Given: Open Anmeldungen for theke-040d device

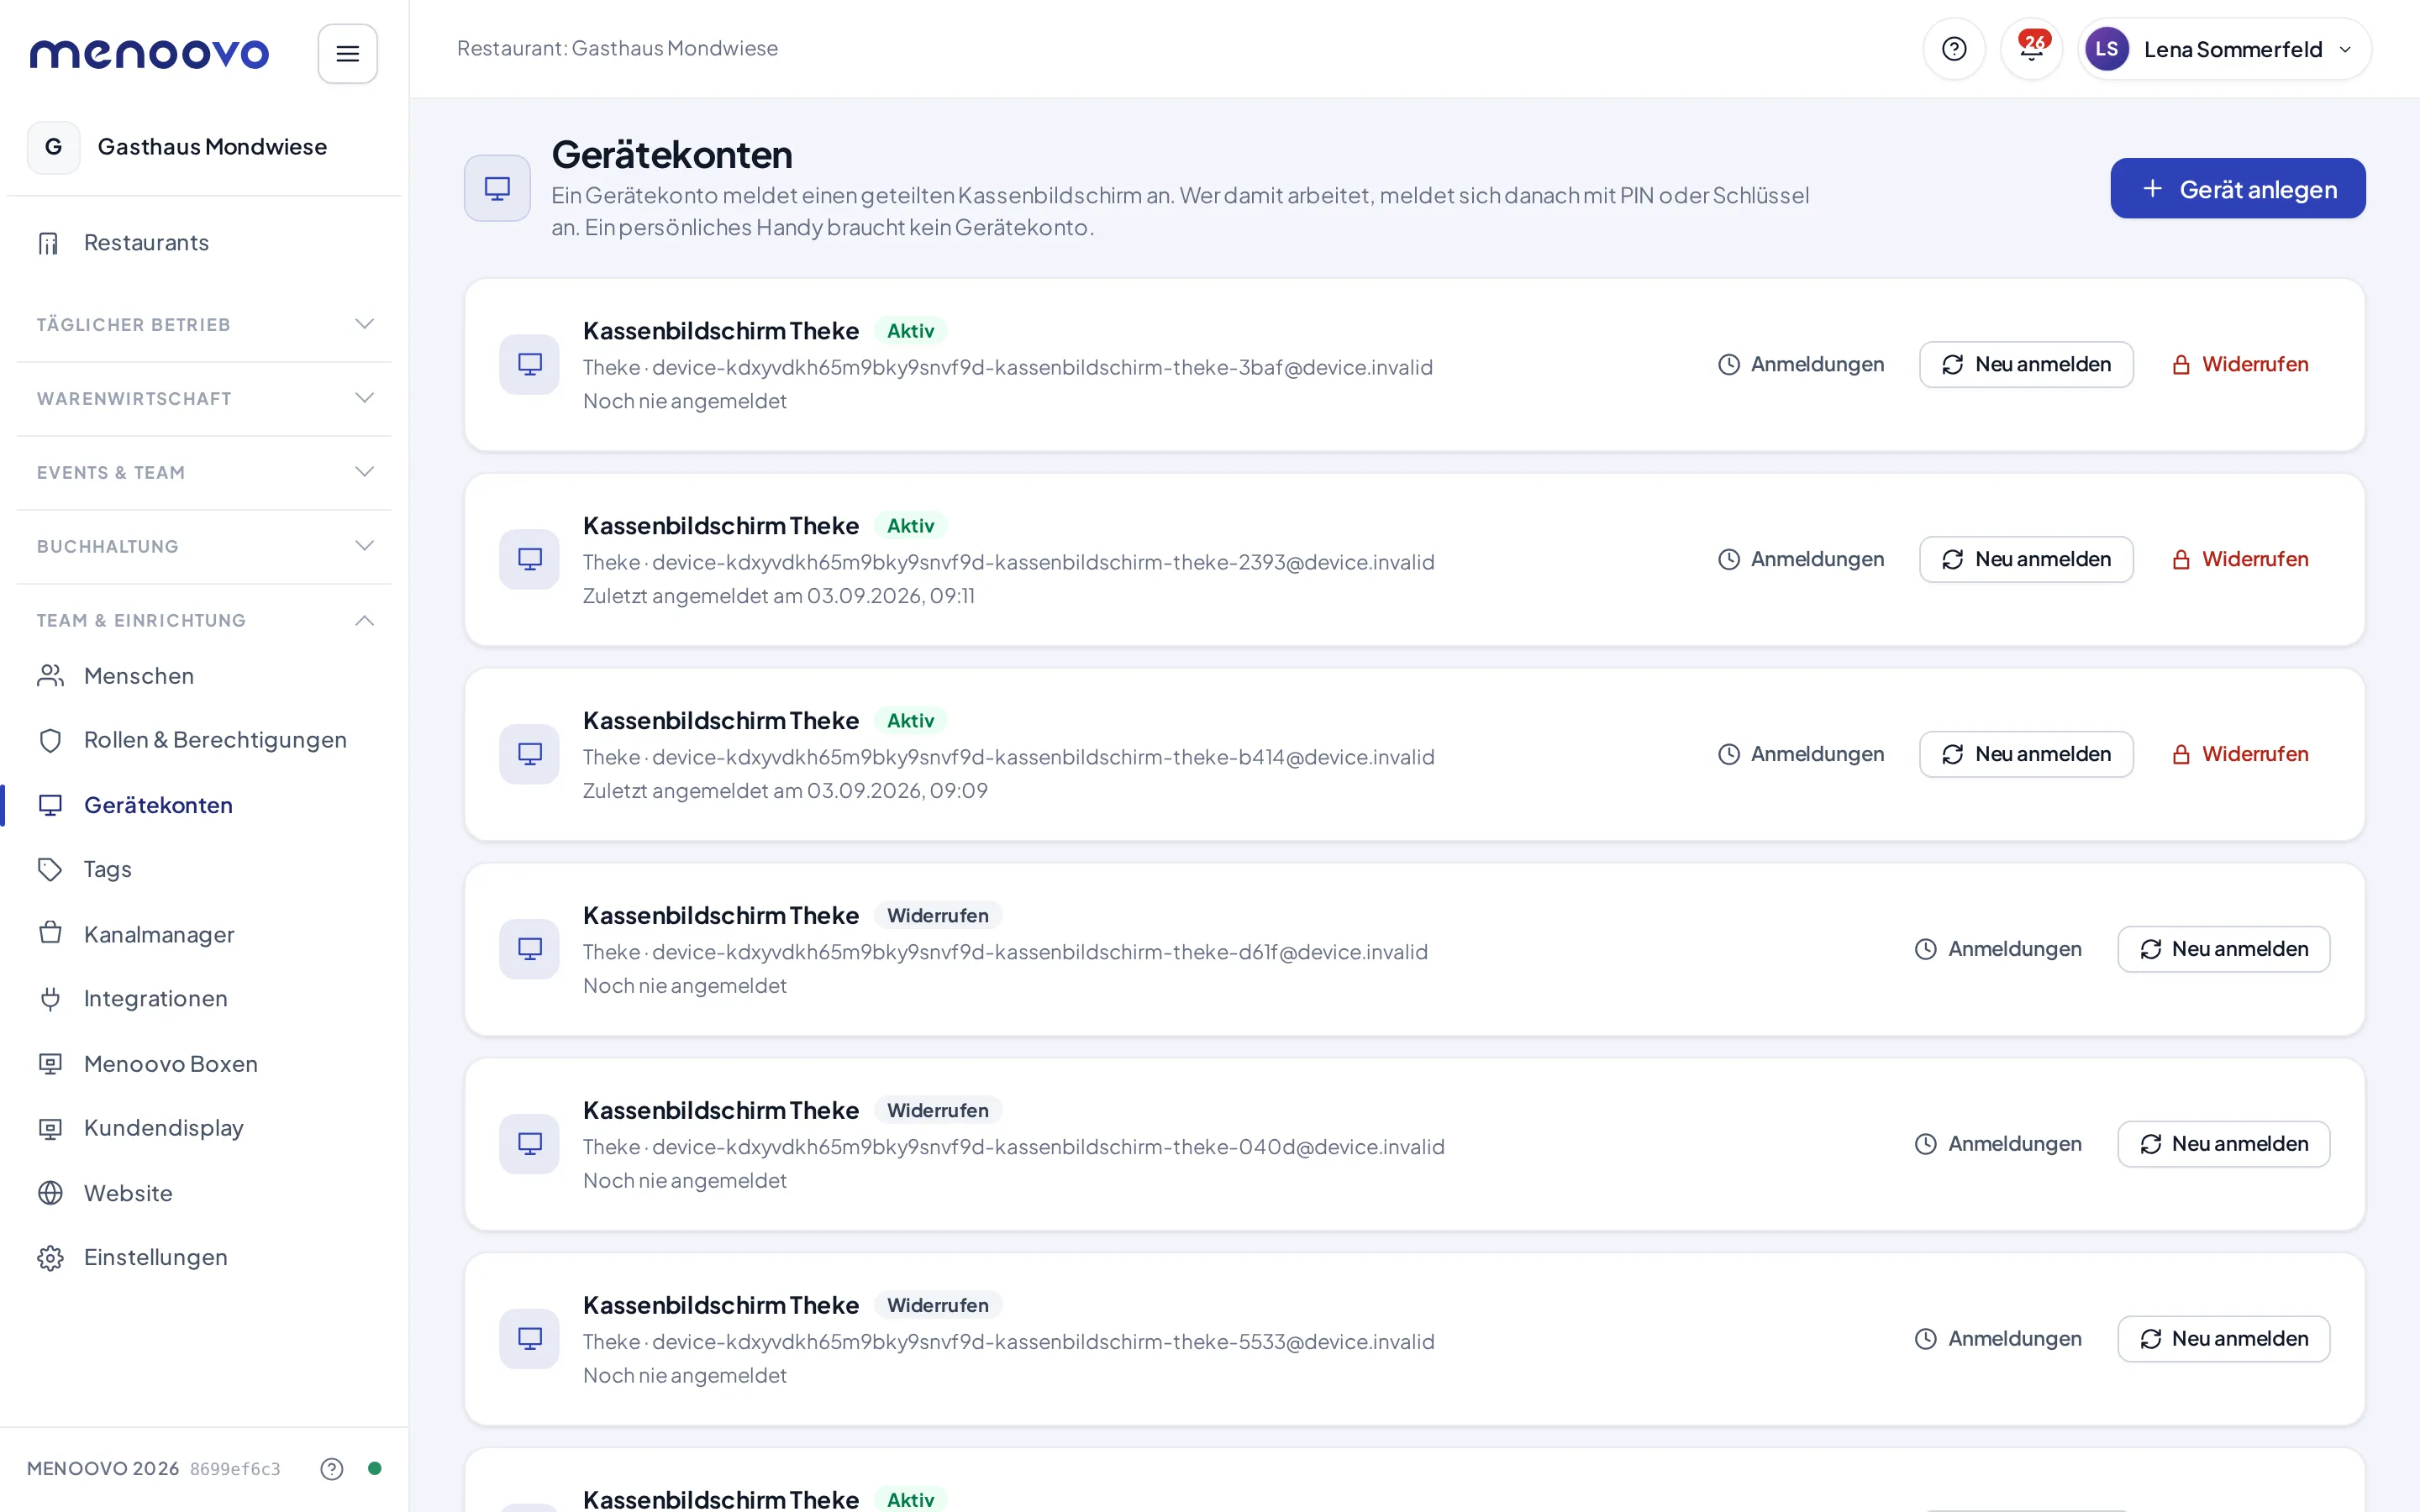Looking at the screenshot, I should tap(1998, 1144).
